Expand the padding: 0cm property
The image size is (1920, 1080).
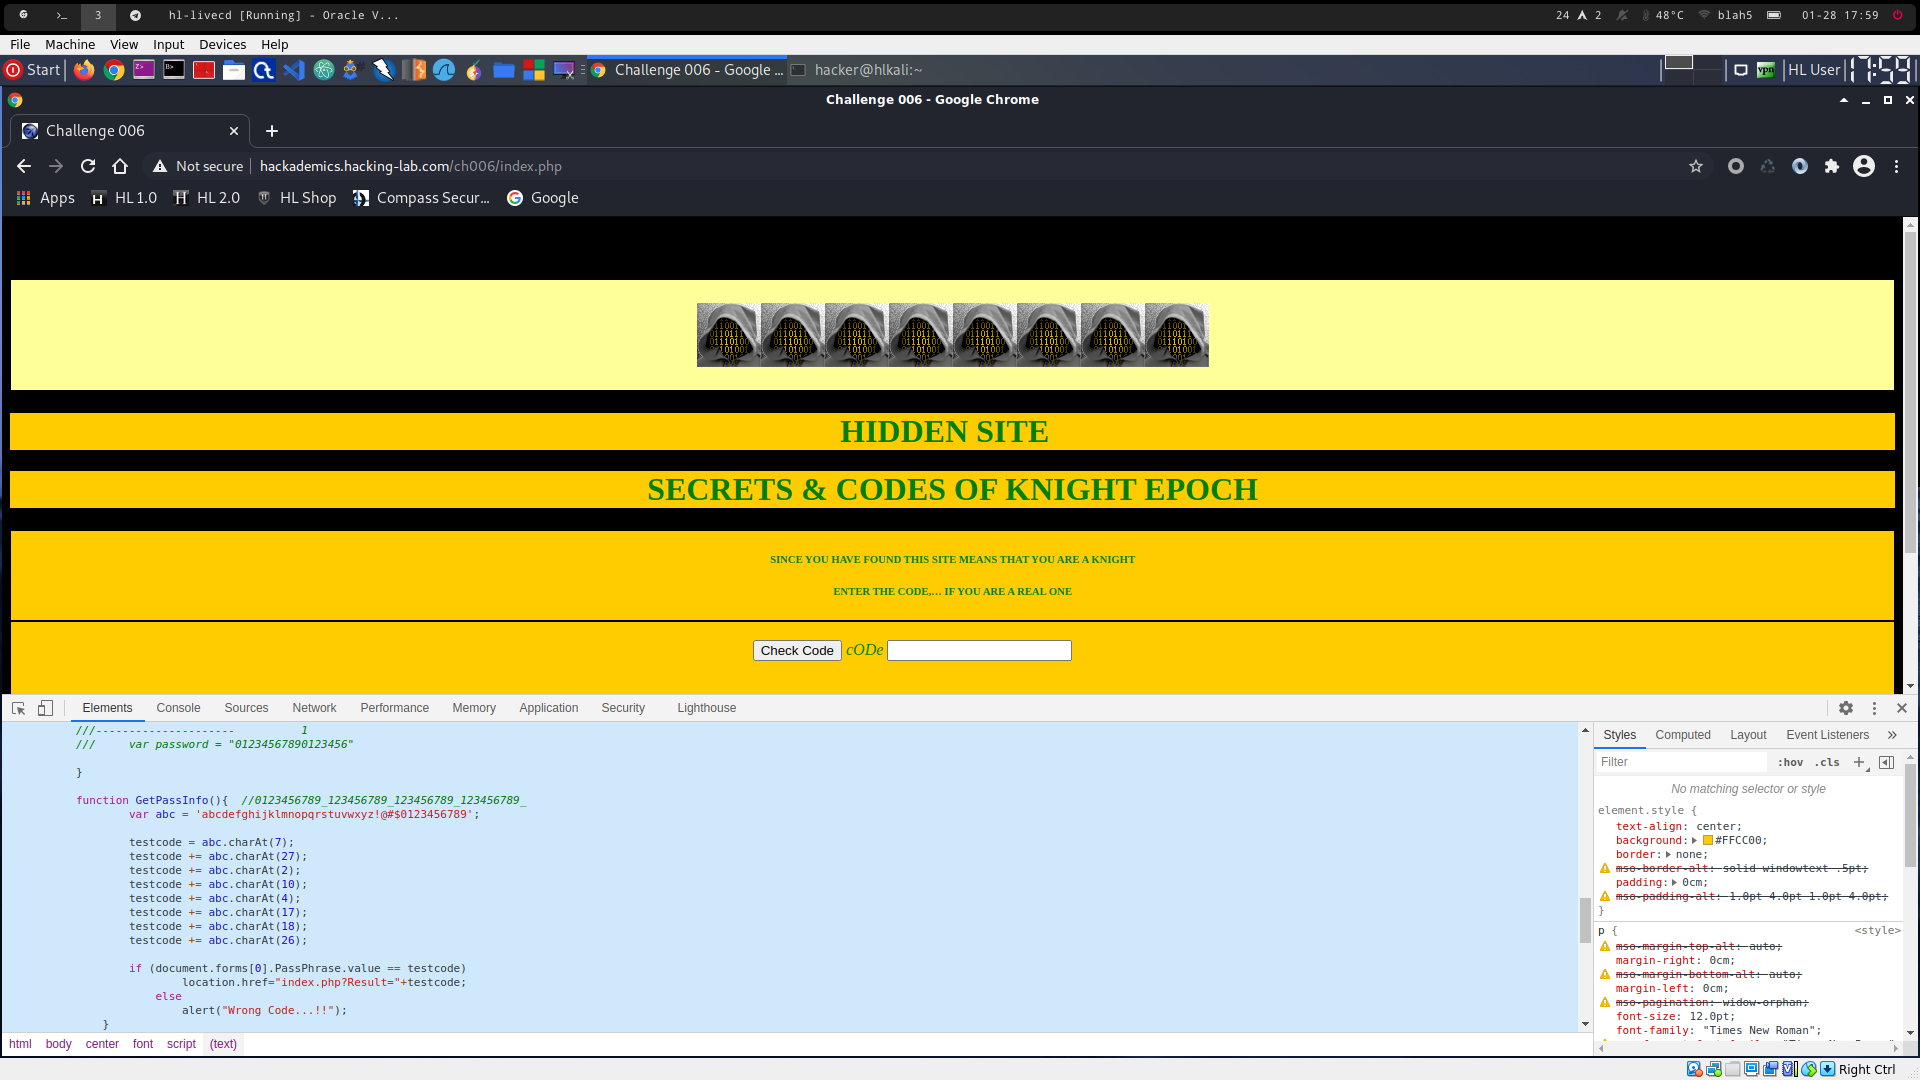click(x=1674, y=882)
